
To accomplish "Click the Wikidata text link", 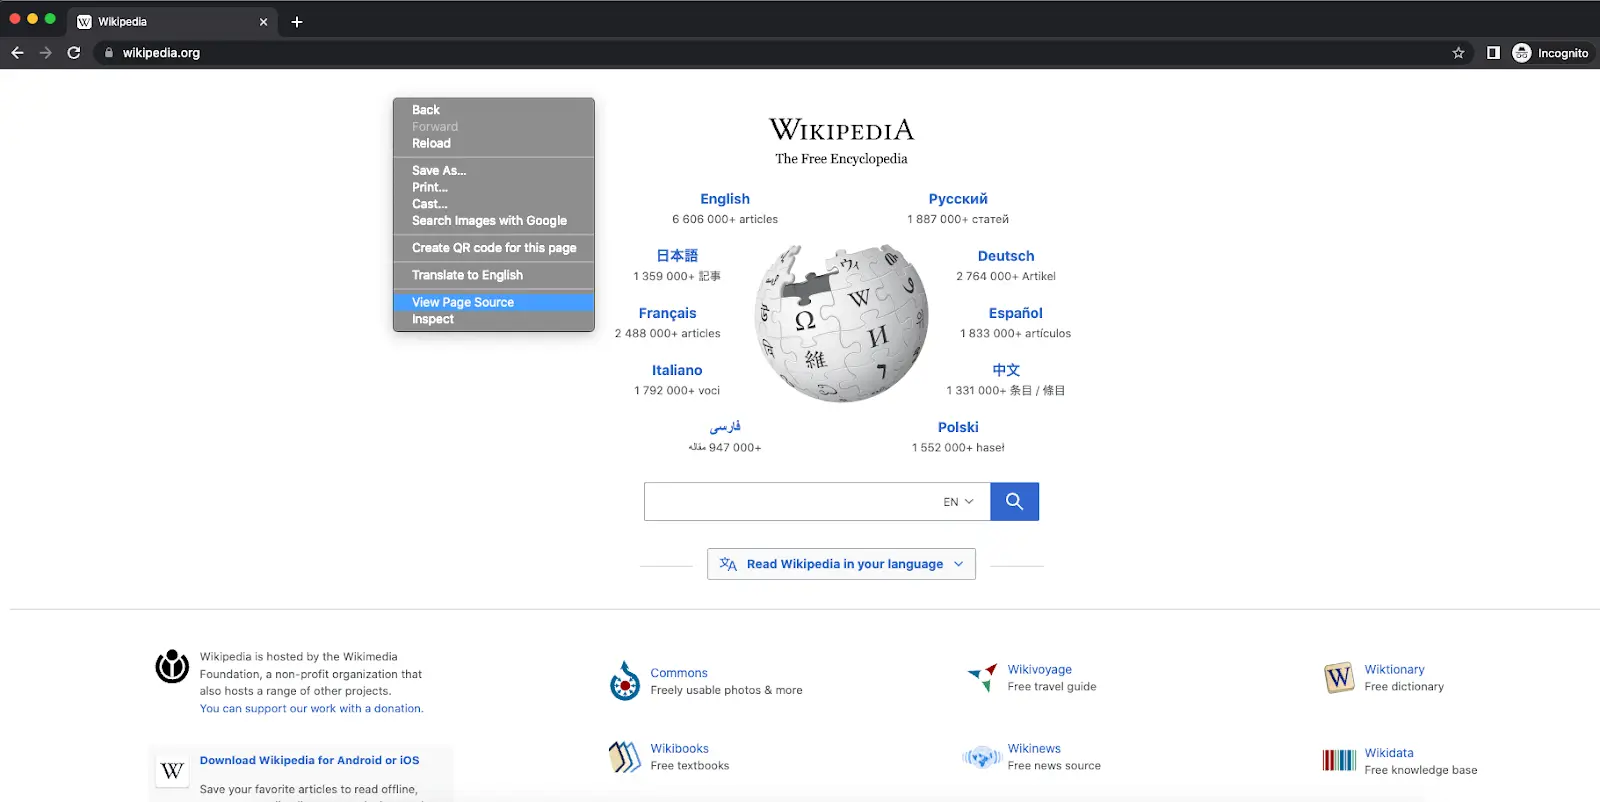I will 1389,753.
